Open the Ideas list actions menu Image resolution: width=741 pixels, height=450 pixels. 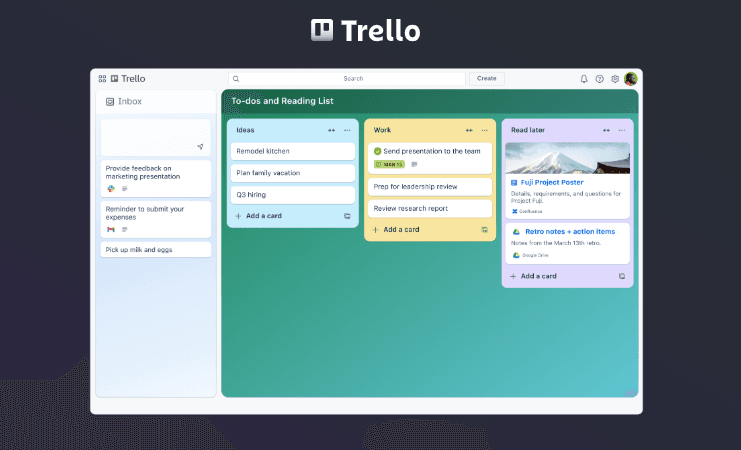[x=347, y=130]
